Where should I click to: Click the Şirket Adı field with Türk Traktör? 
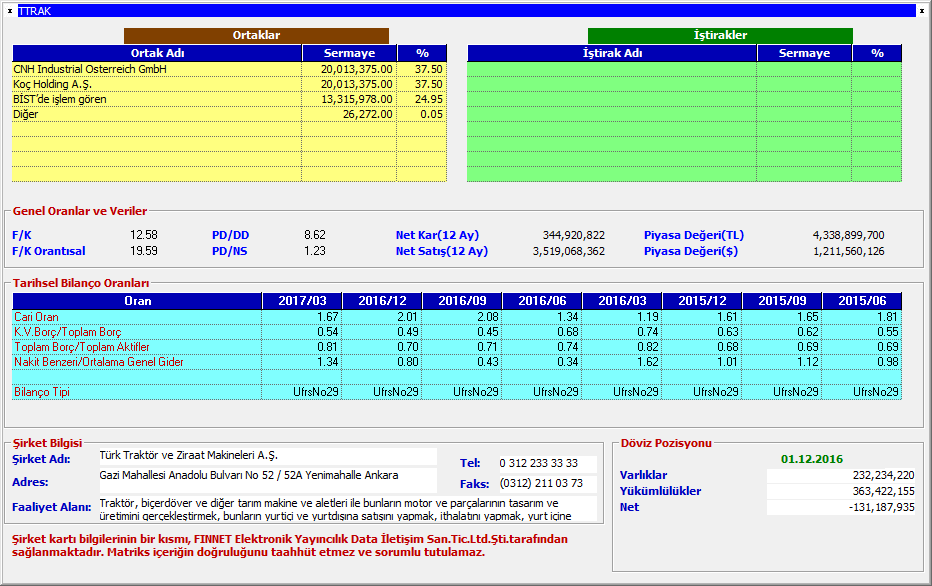(x=267, y=456)
